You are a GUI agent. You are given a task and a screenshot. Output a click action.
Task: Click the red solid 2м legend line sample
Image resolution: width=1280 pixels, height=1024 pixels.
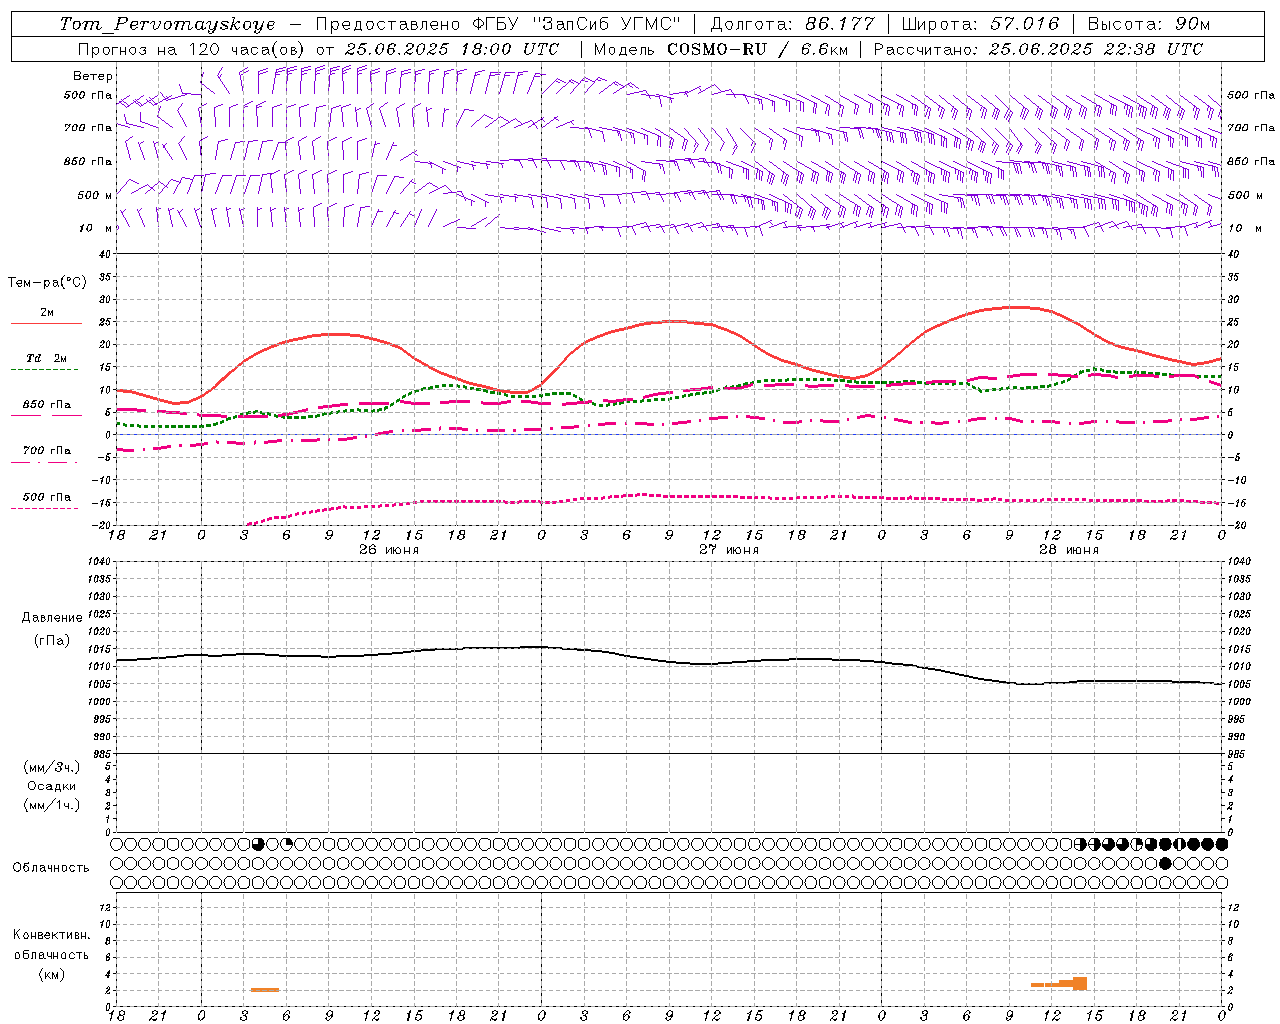(46, 324)
